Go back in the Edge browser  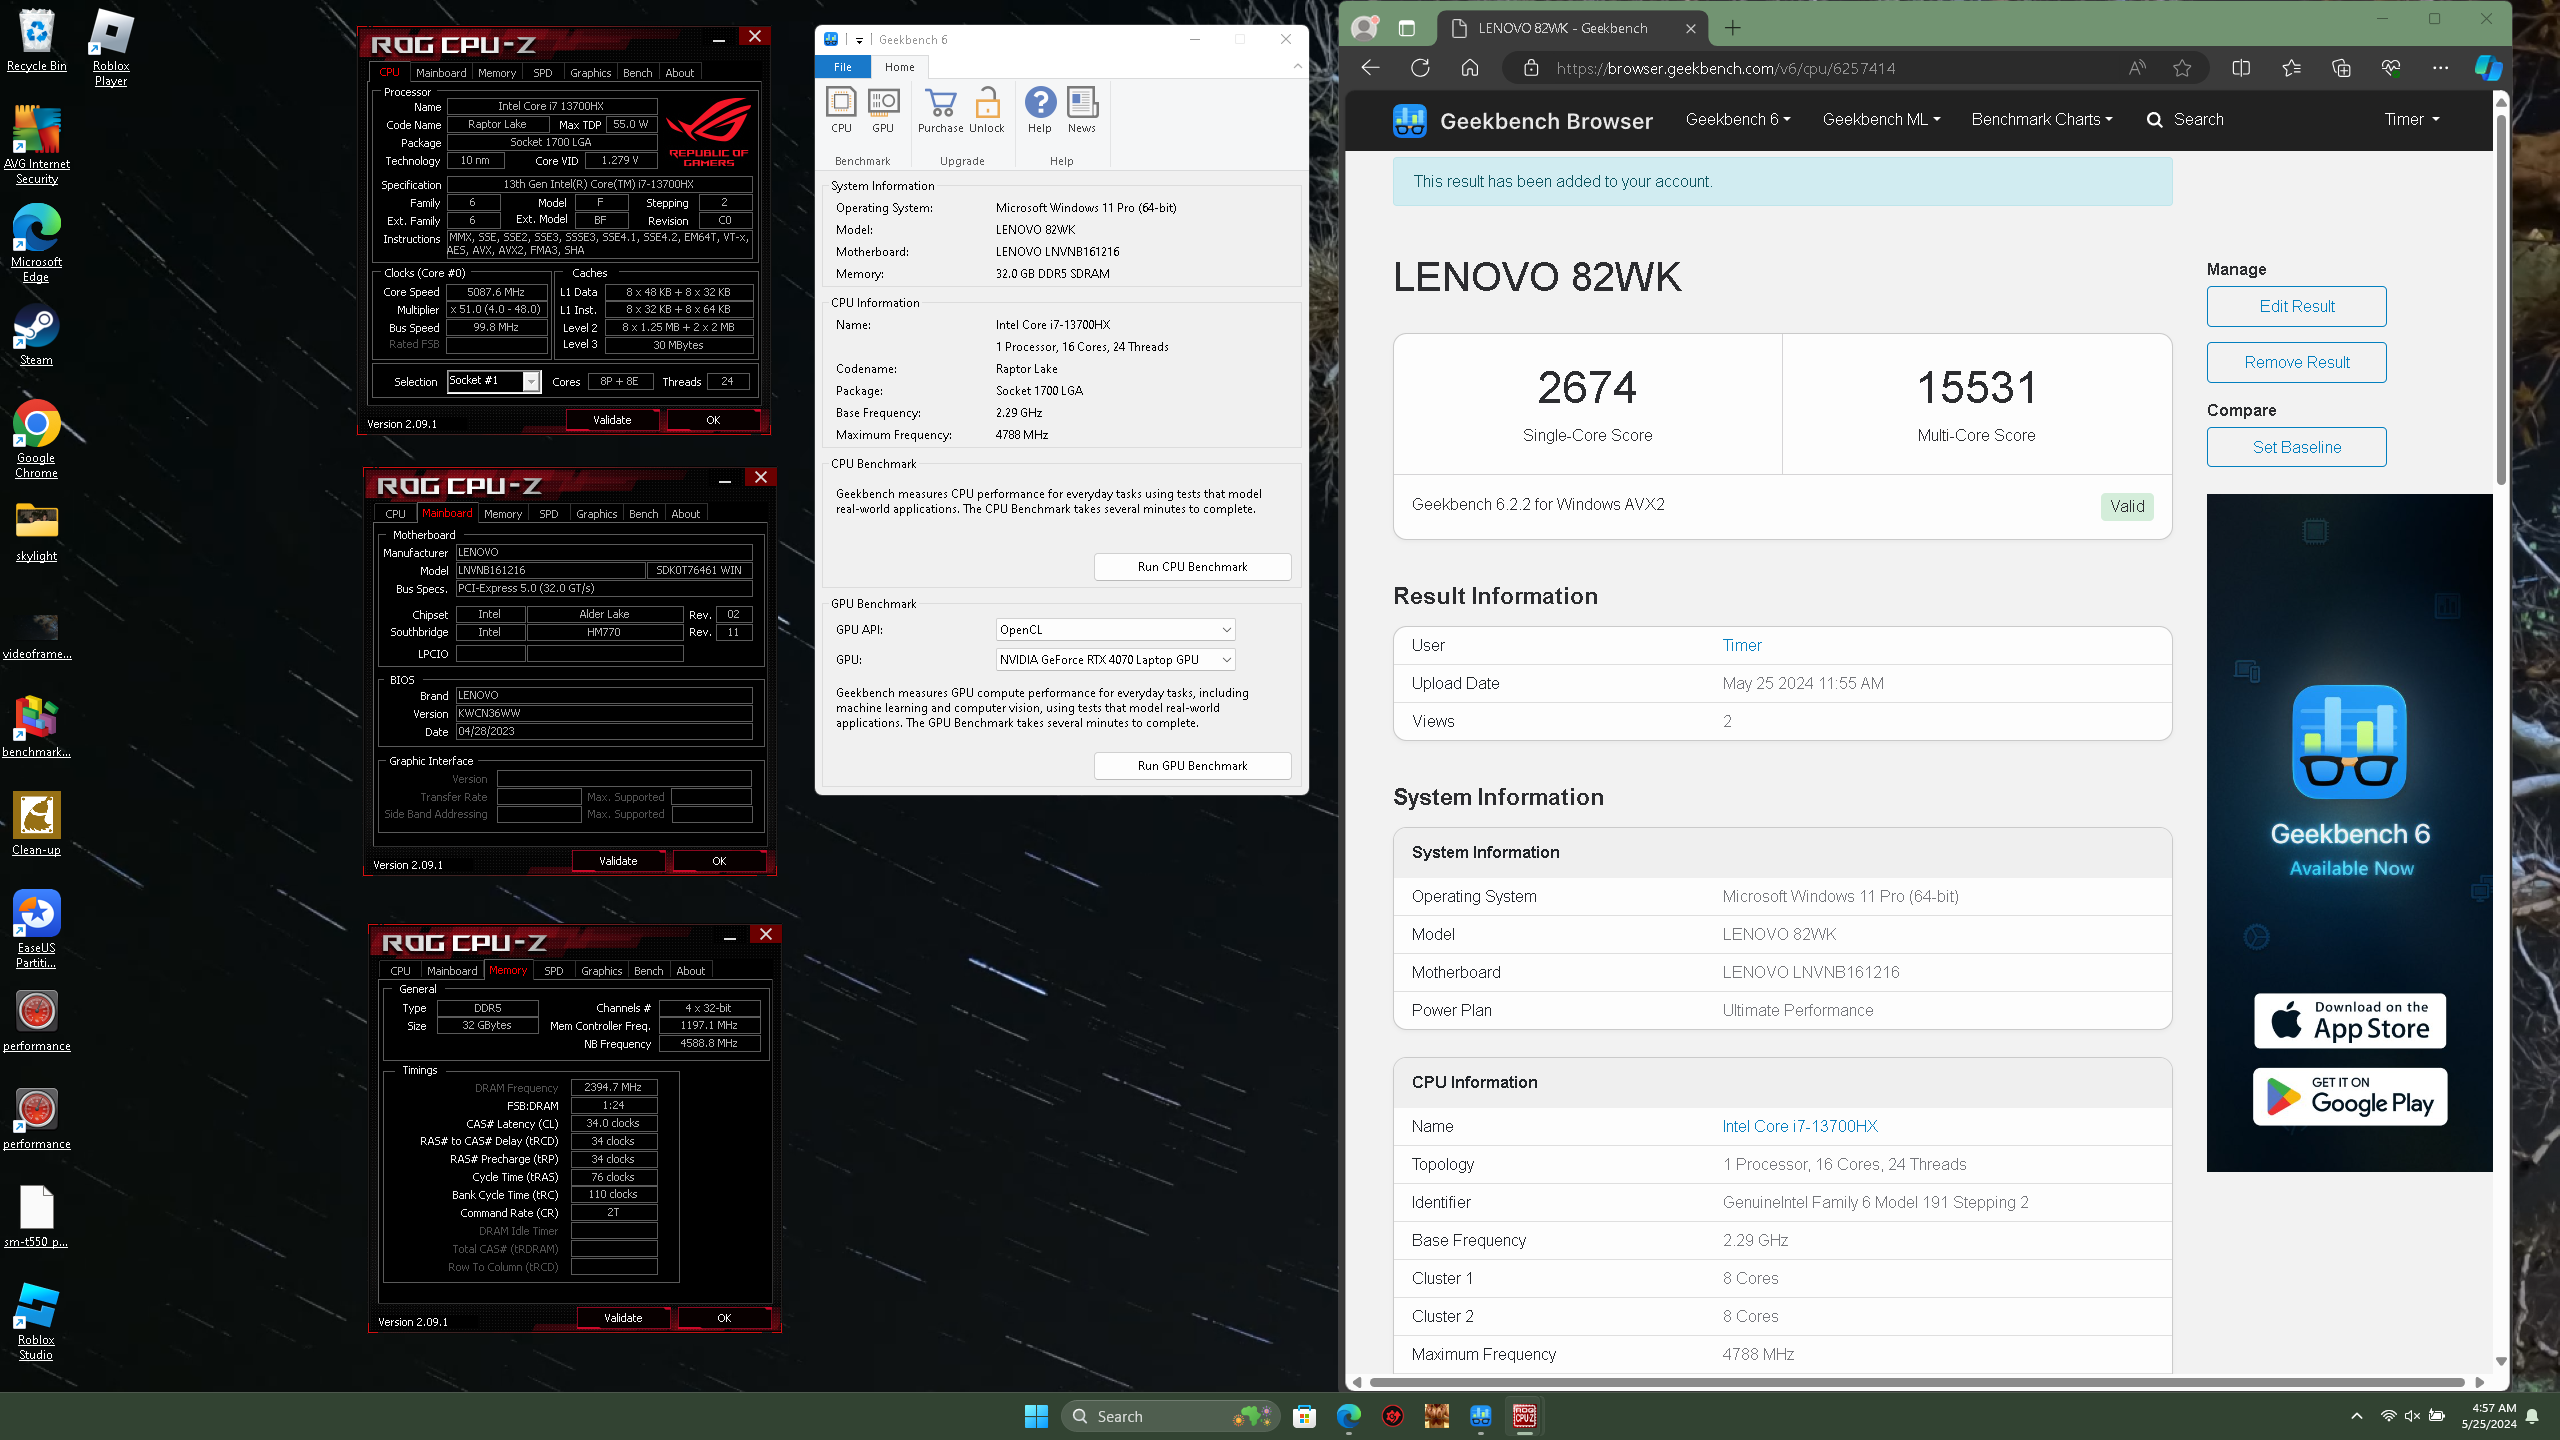[x=1371, y=68]
